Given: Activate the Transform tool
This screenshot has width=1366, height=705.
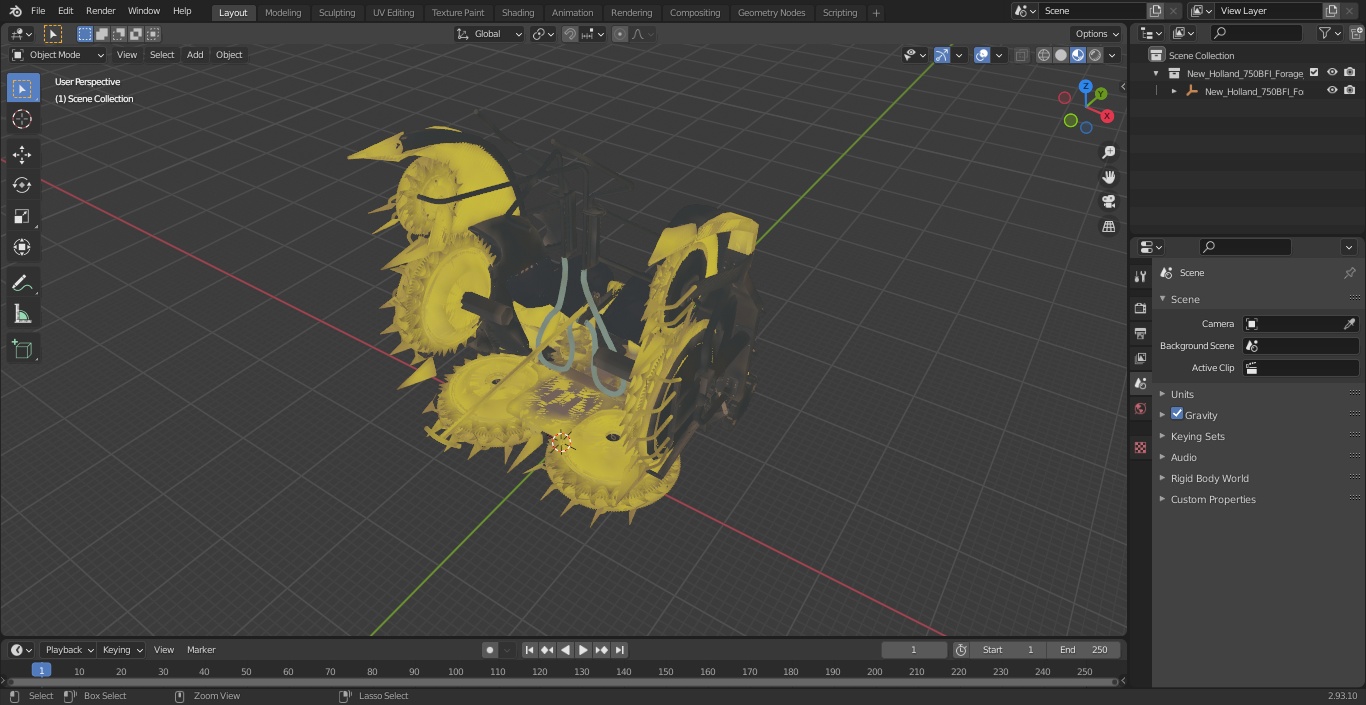Looking at the screenshot, I should (22, 247).
